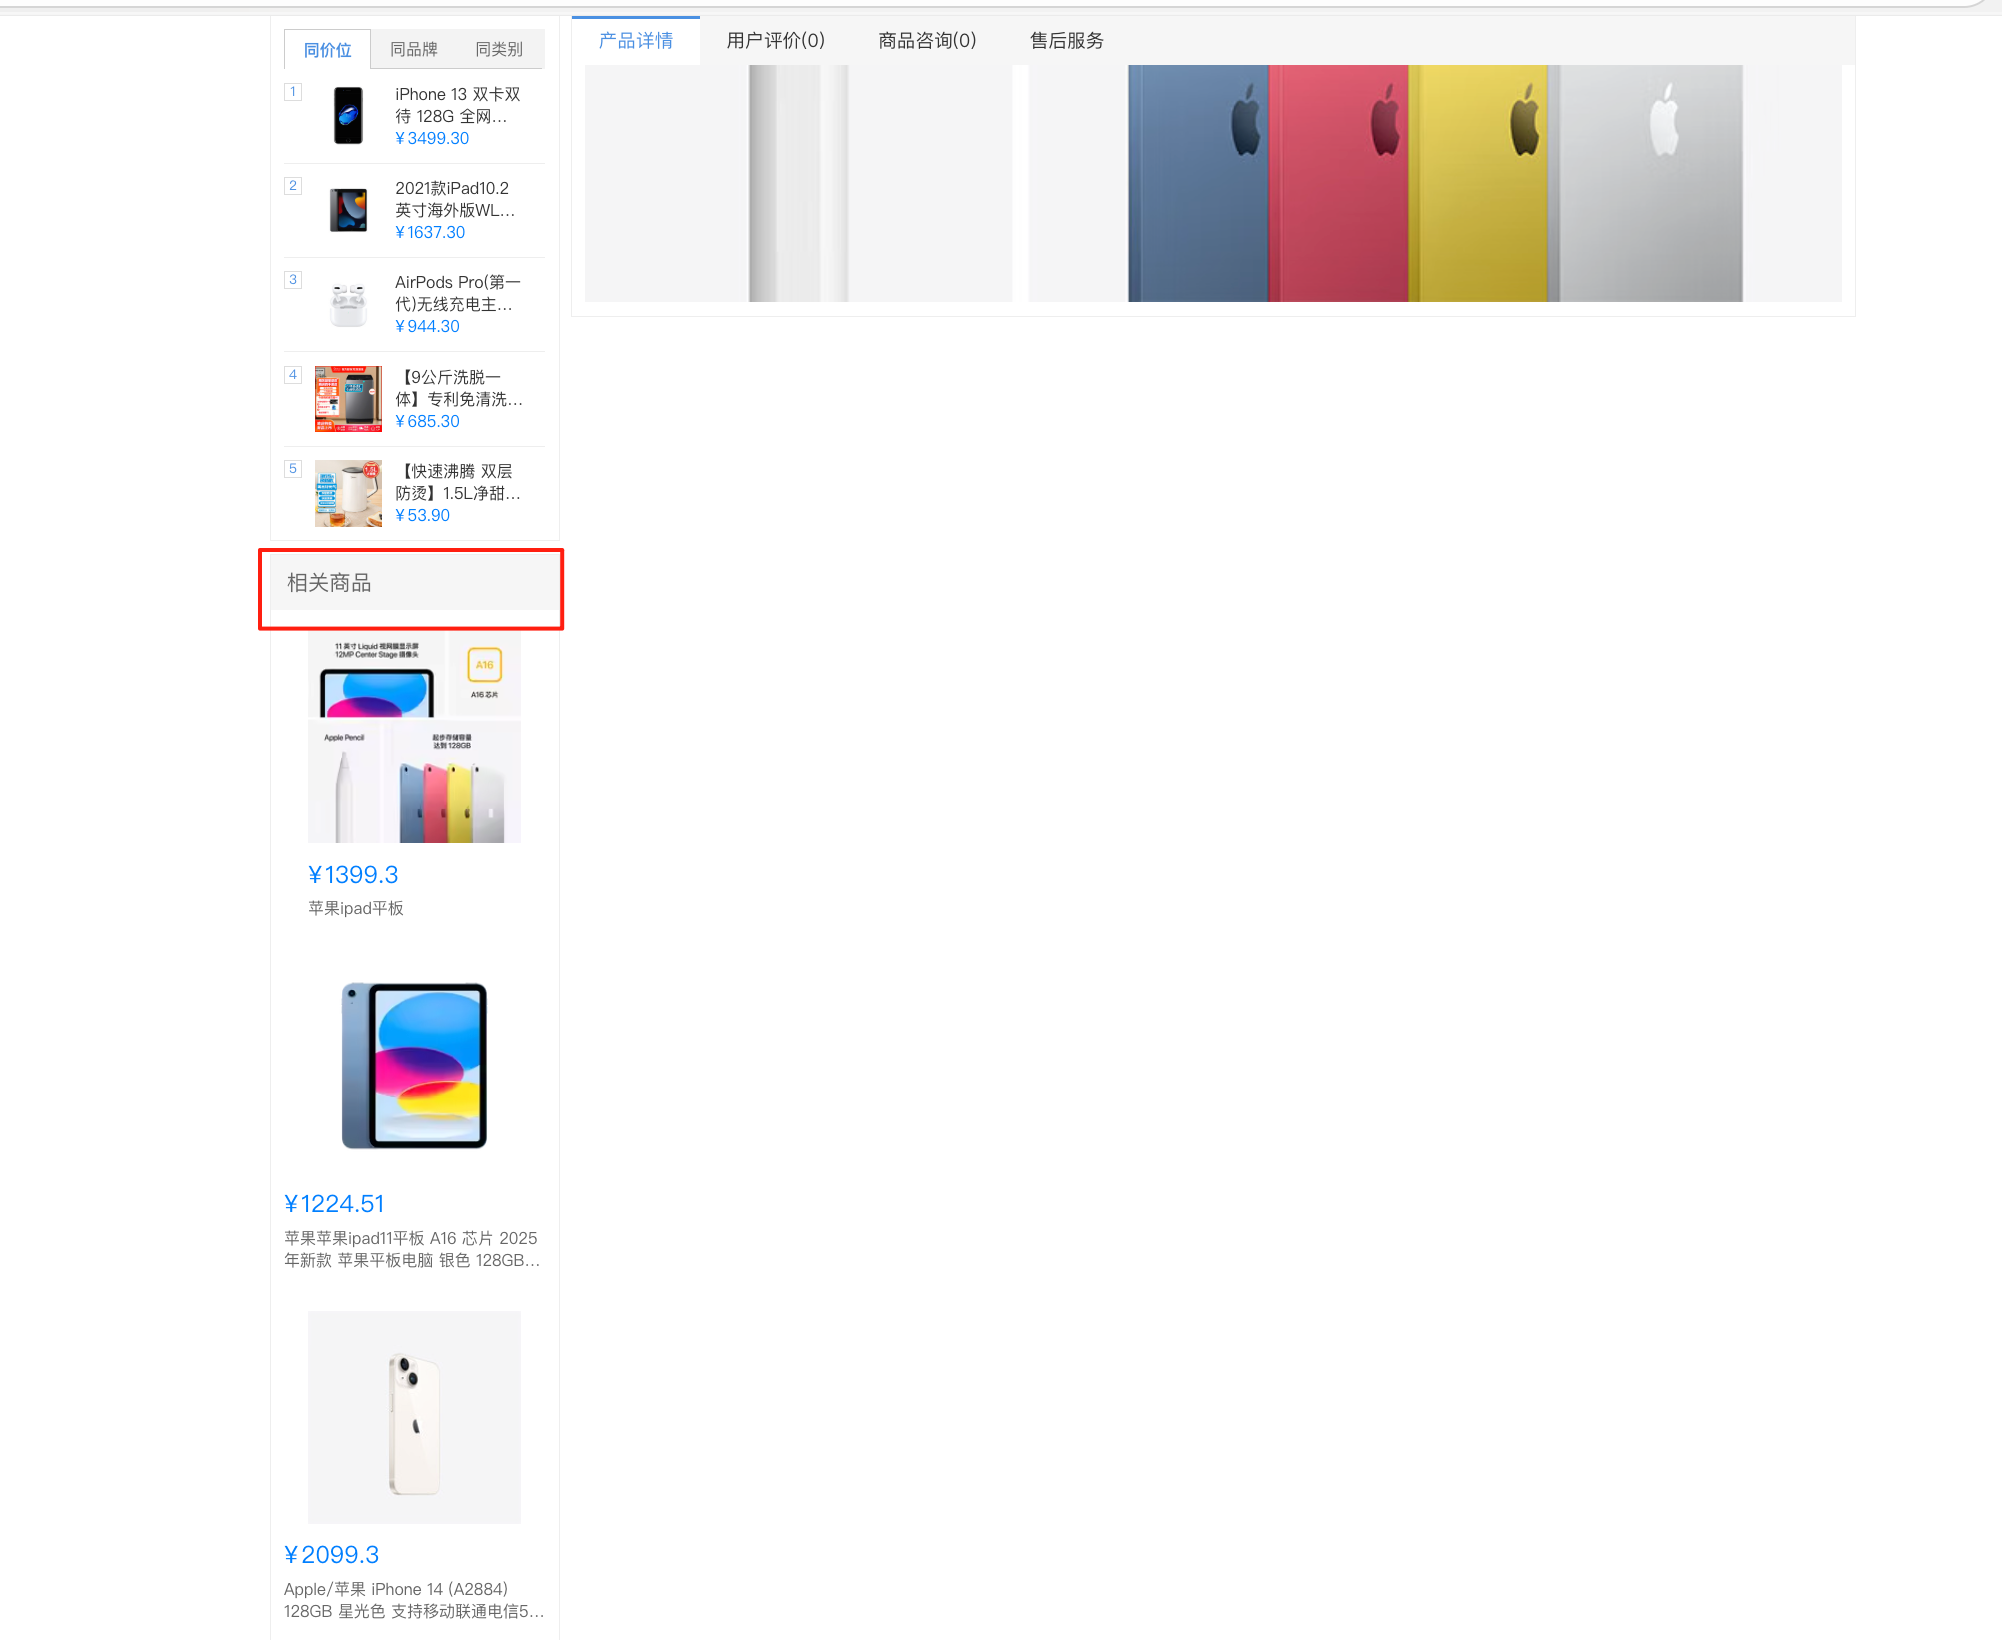Switch to the 同品牌 tab
2002x1640 pixels.
point(414,49)
